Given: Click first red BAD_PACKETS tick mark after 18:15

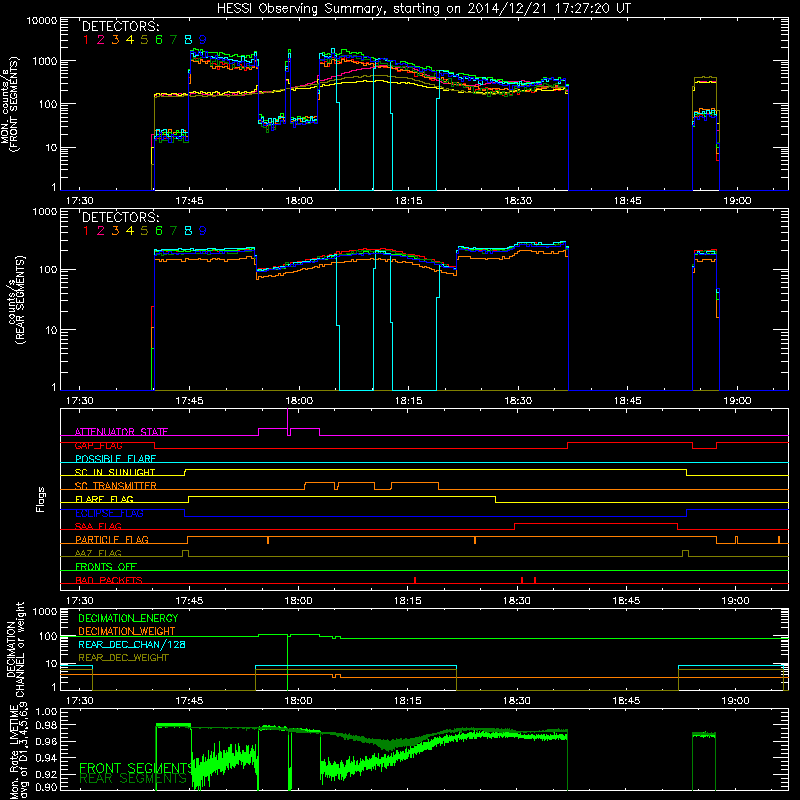Looking at the screenshot, I should click(415, 580).
